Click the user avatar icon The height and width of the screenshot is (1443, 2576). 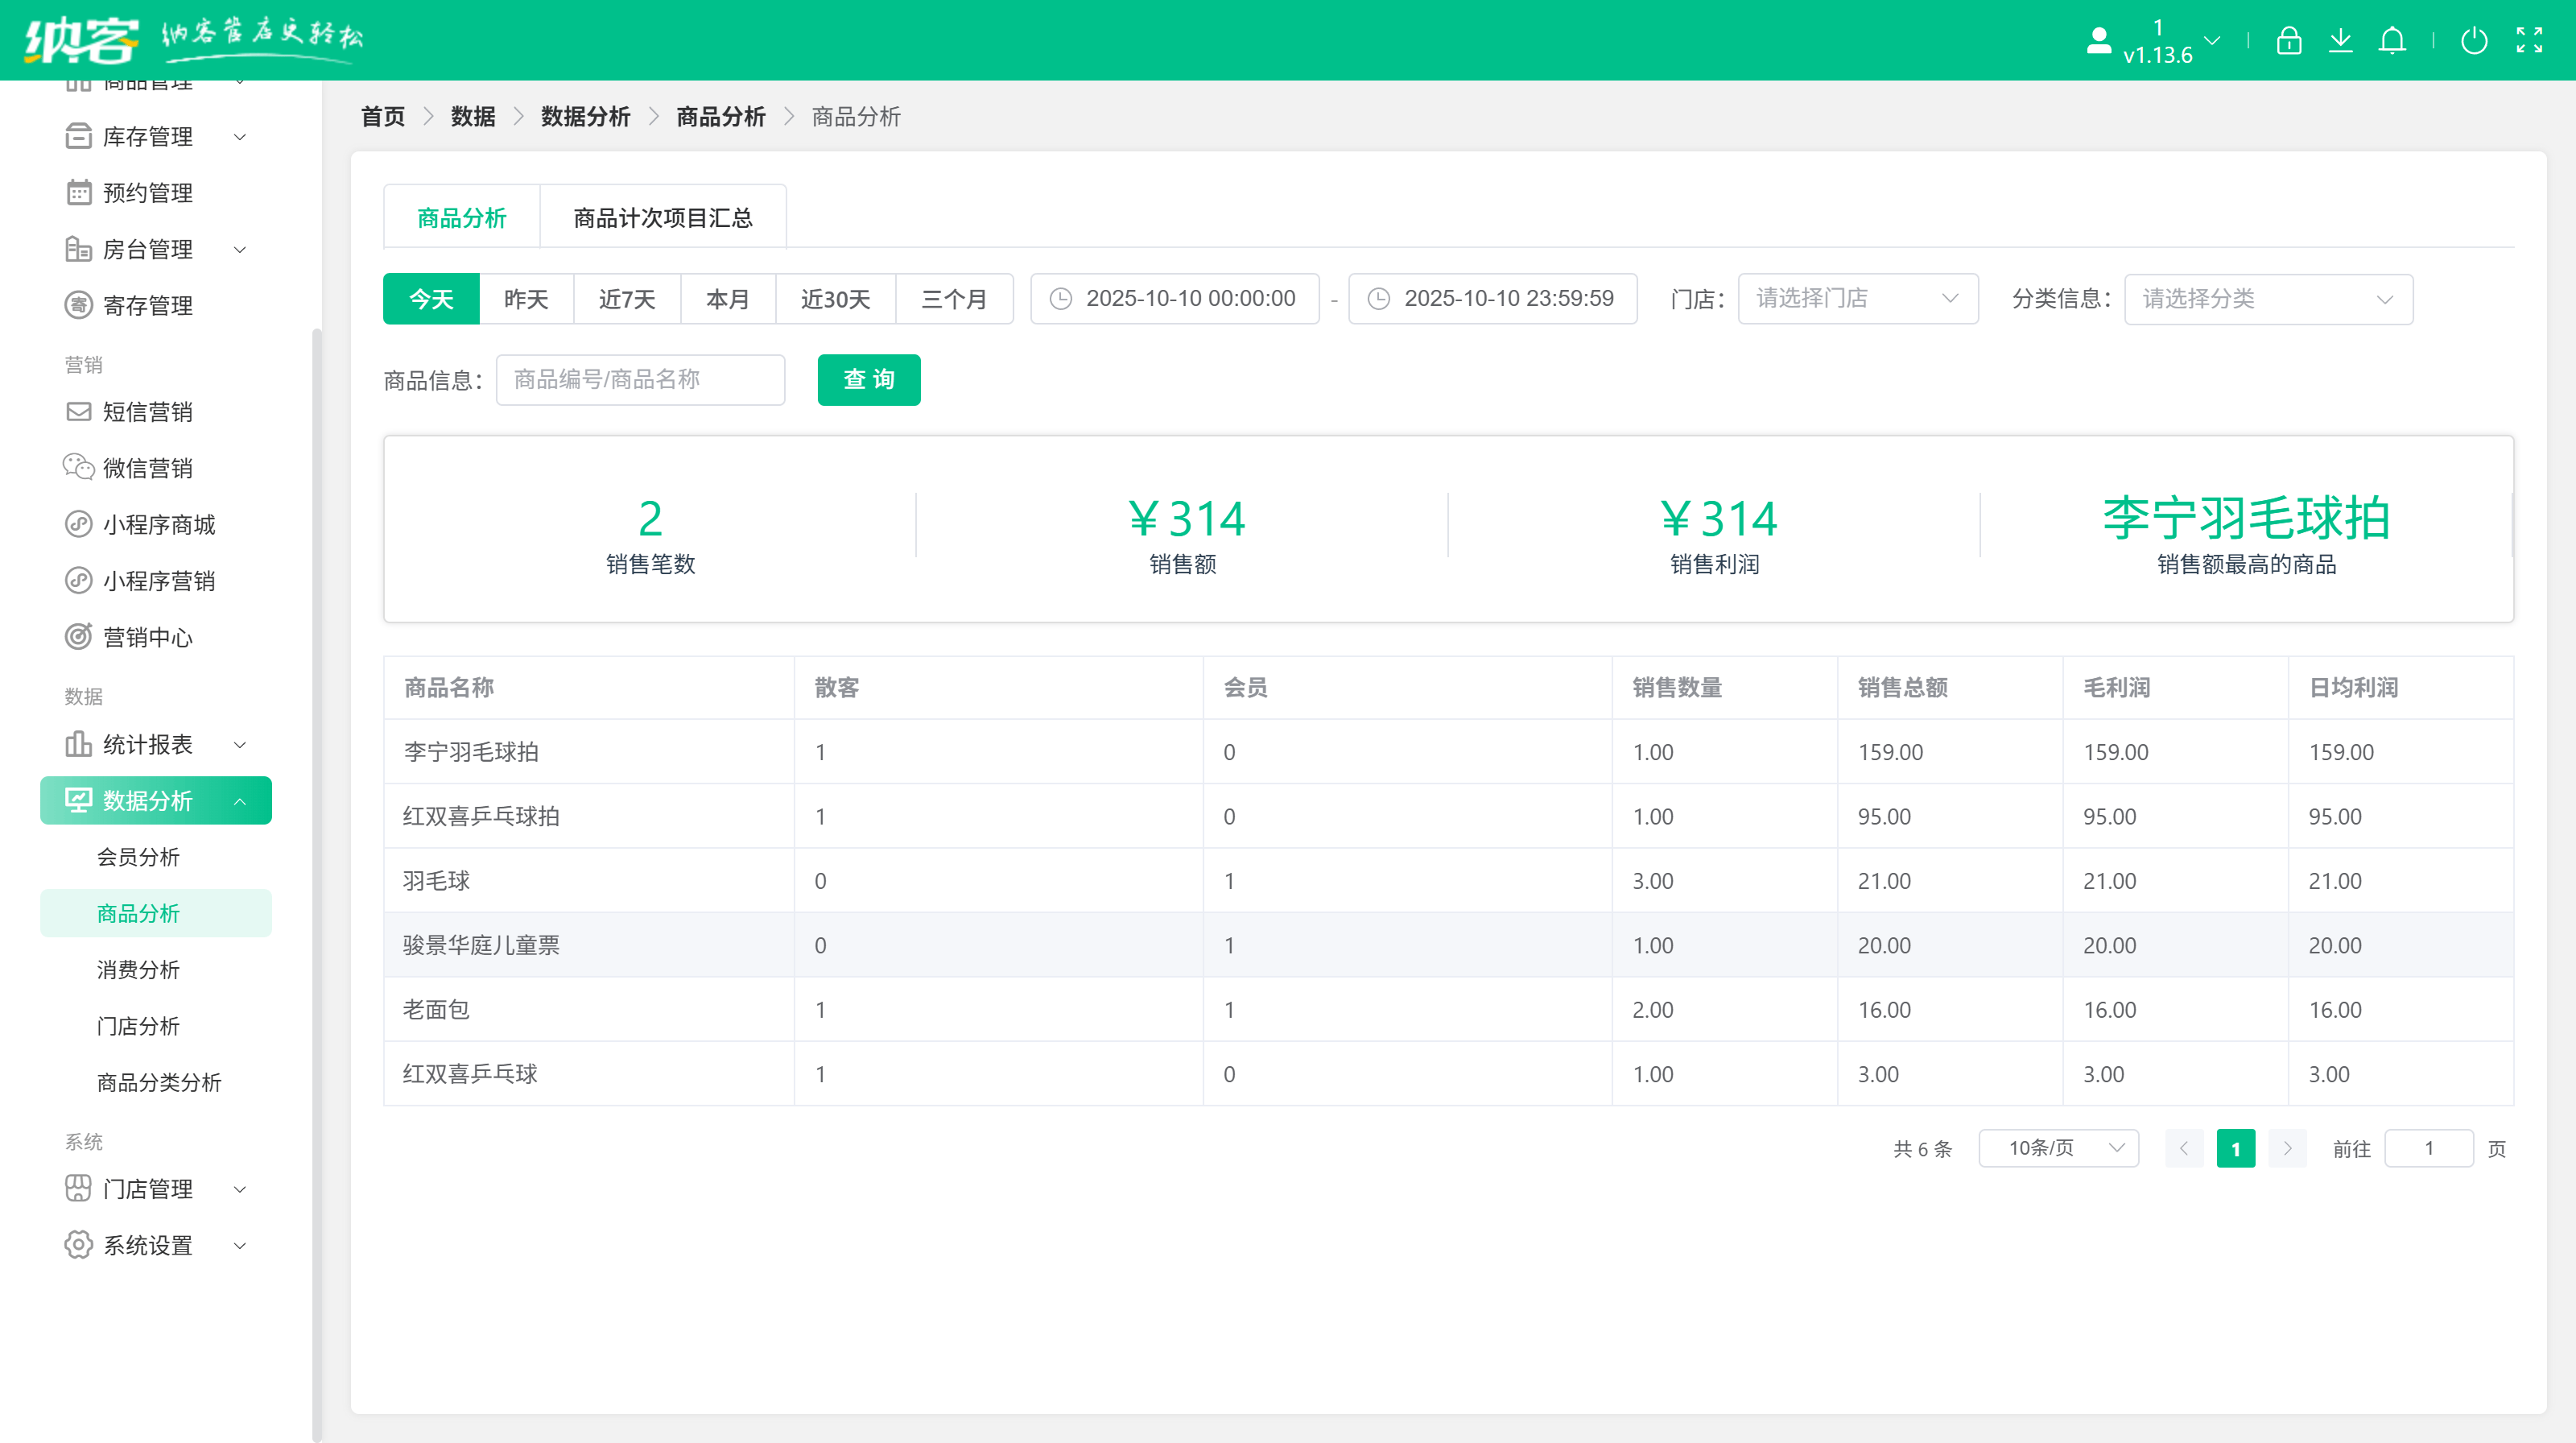coord(2099,41)
